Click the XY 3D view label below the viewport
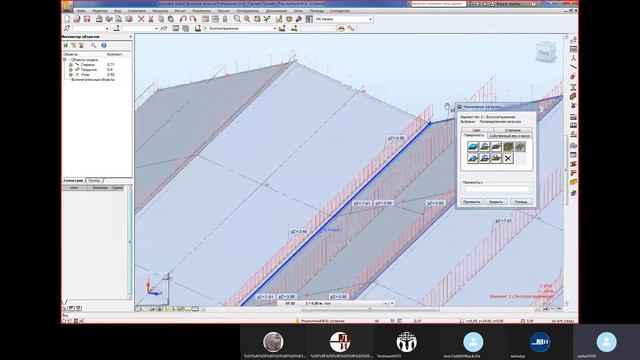640x360 pixels. coord(290,304)
